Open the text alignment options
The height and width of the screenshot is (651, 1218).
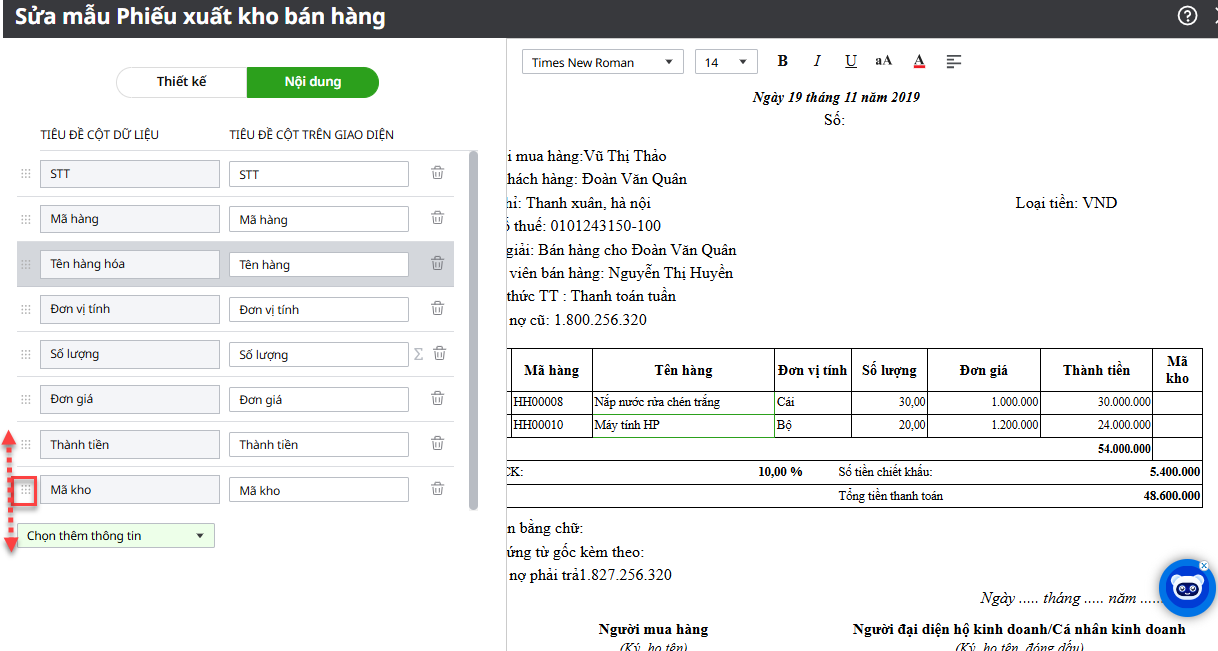coord(954,62)
